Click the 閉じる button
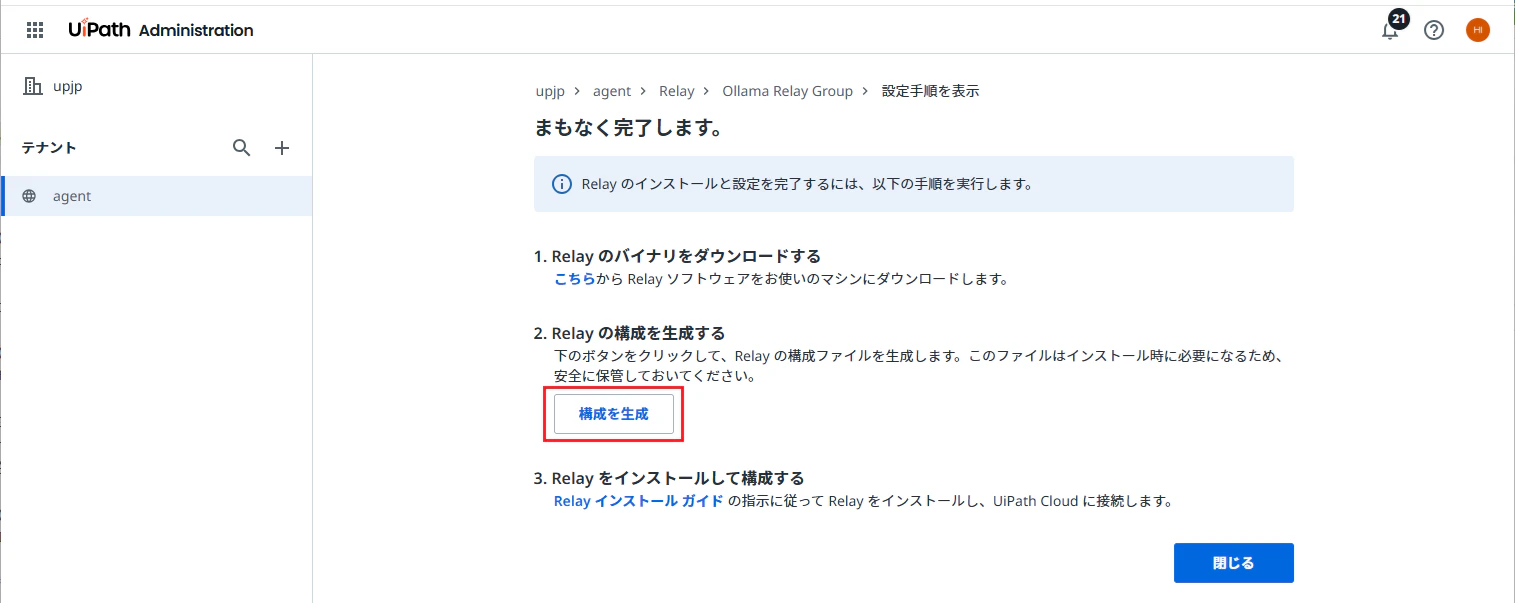This screenshot has width=1515, height=603. (x=1234, y=563)
